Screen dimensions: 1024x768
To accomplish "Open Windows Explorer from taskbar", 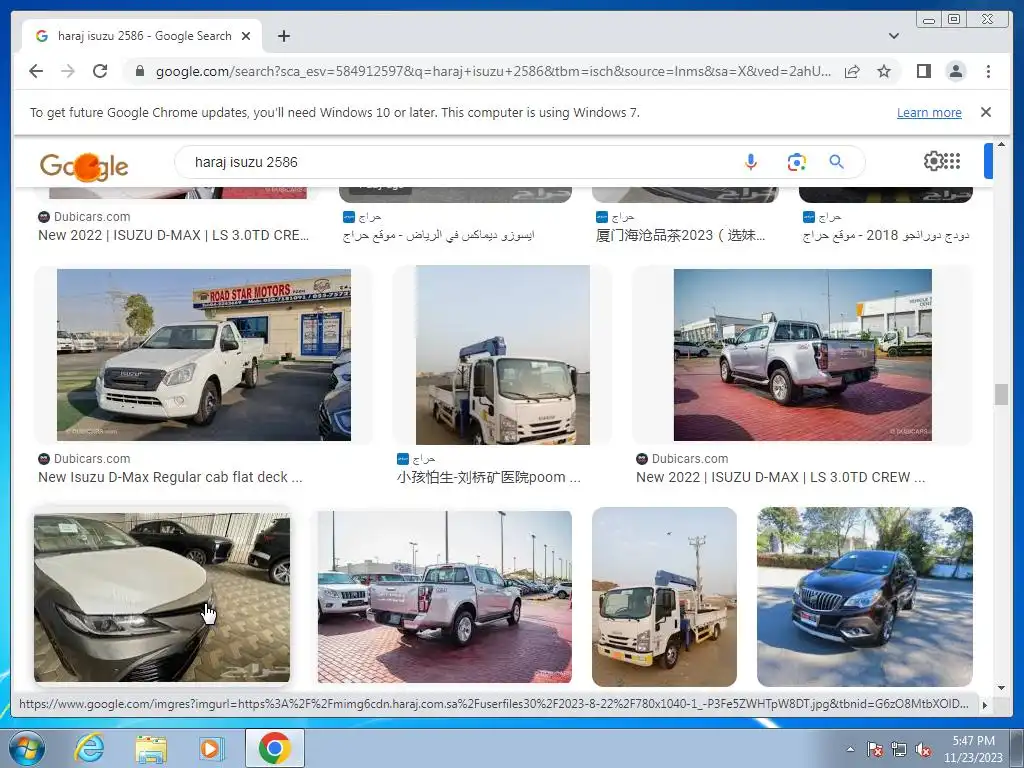I will 151,748.
